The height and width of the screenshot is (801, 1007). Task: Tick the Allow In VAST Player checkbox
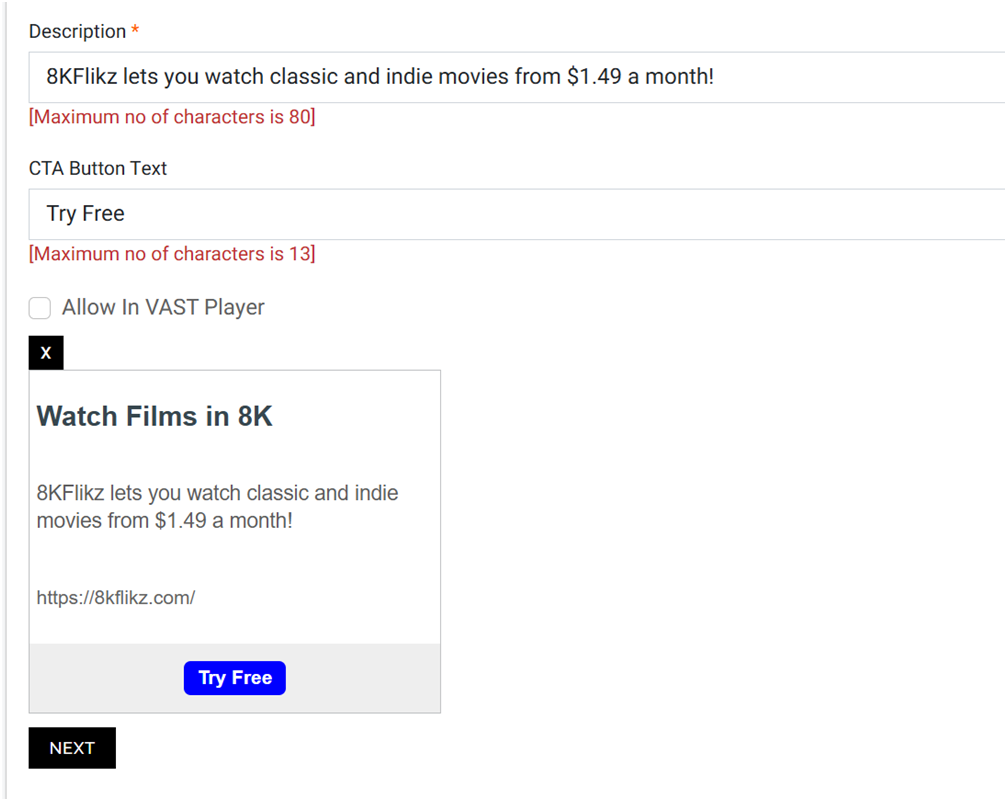point(40,308)
